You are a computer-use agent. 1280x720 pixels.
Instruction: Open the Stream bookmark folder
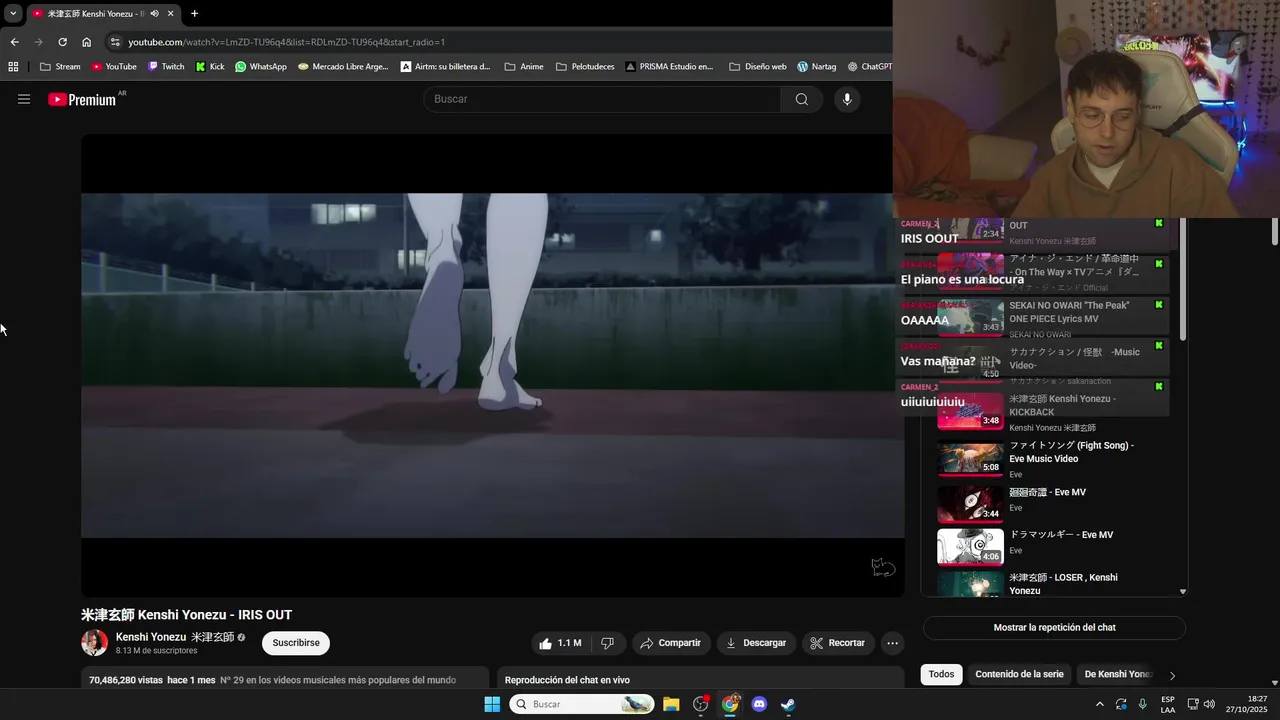(x=60, y=67)
